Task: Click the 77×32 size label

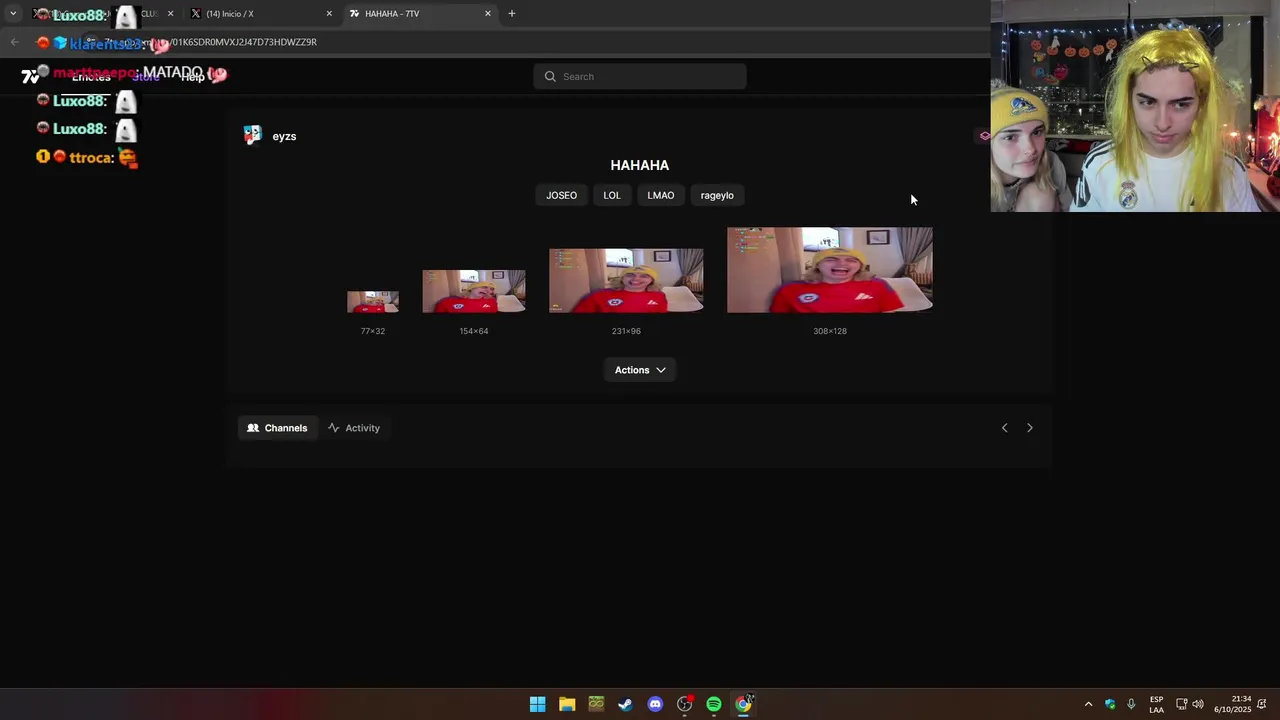Action: pos(373,331)
